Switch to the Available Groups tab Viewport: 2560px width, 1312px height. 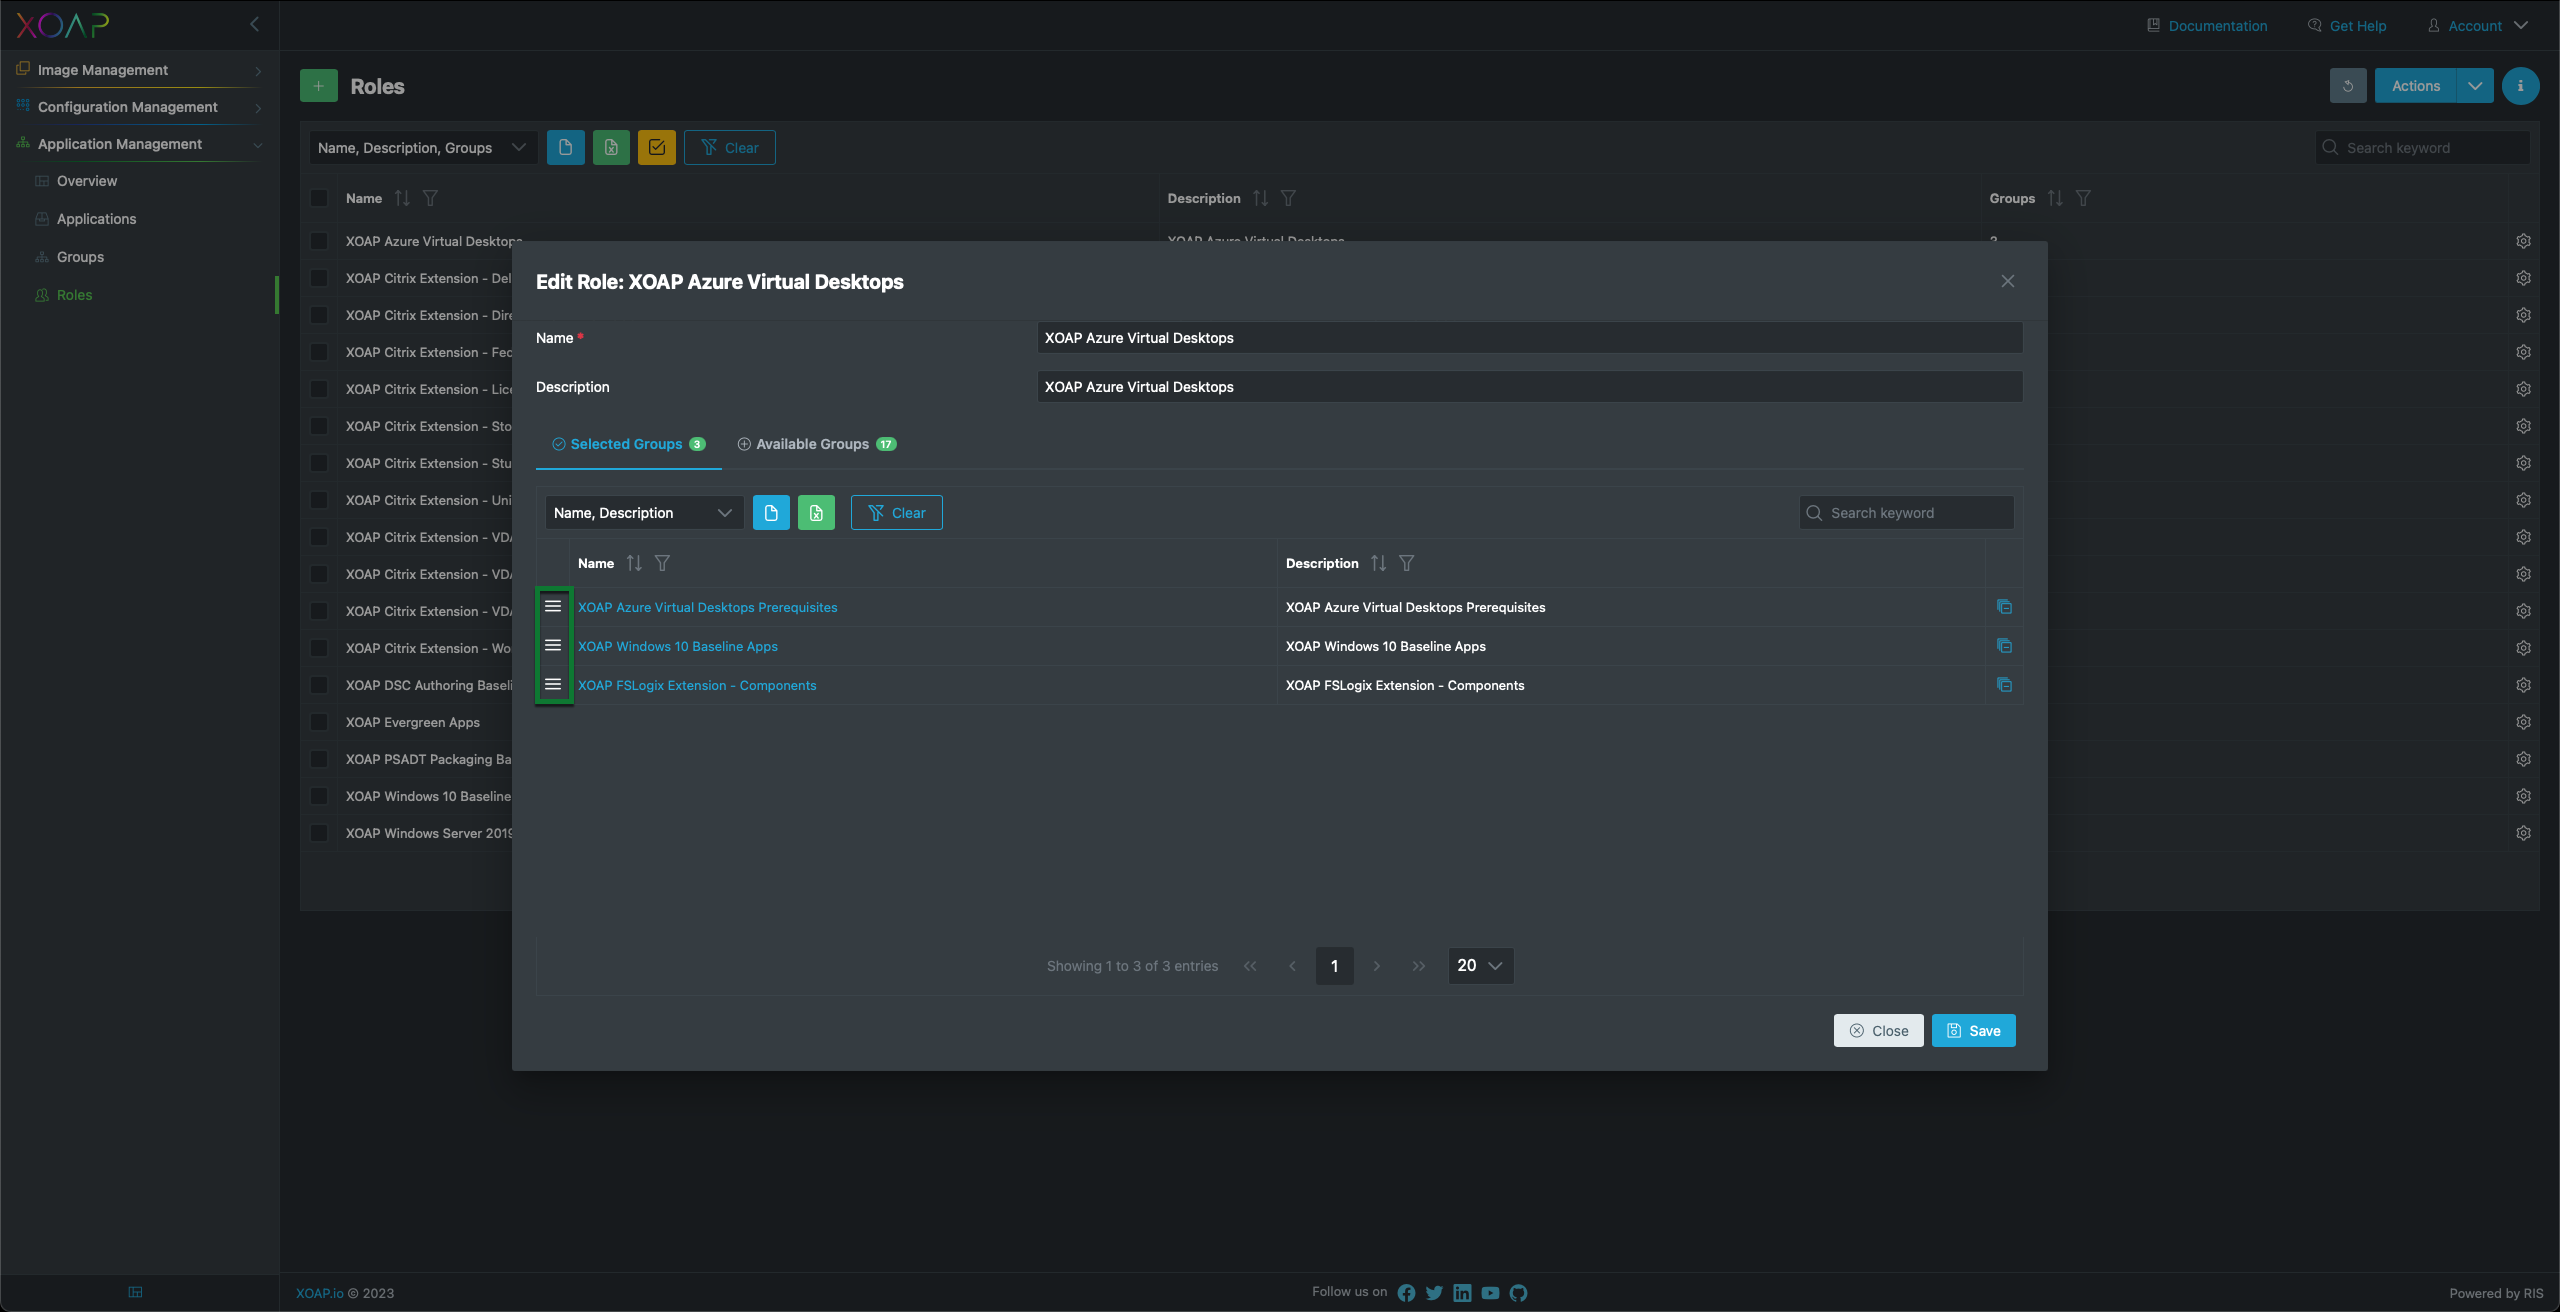click(817, 444)
